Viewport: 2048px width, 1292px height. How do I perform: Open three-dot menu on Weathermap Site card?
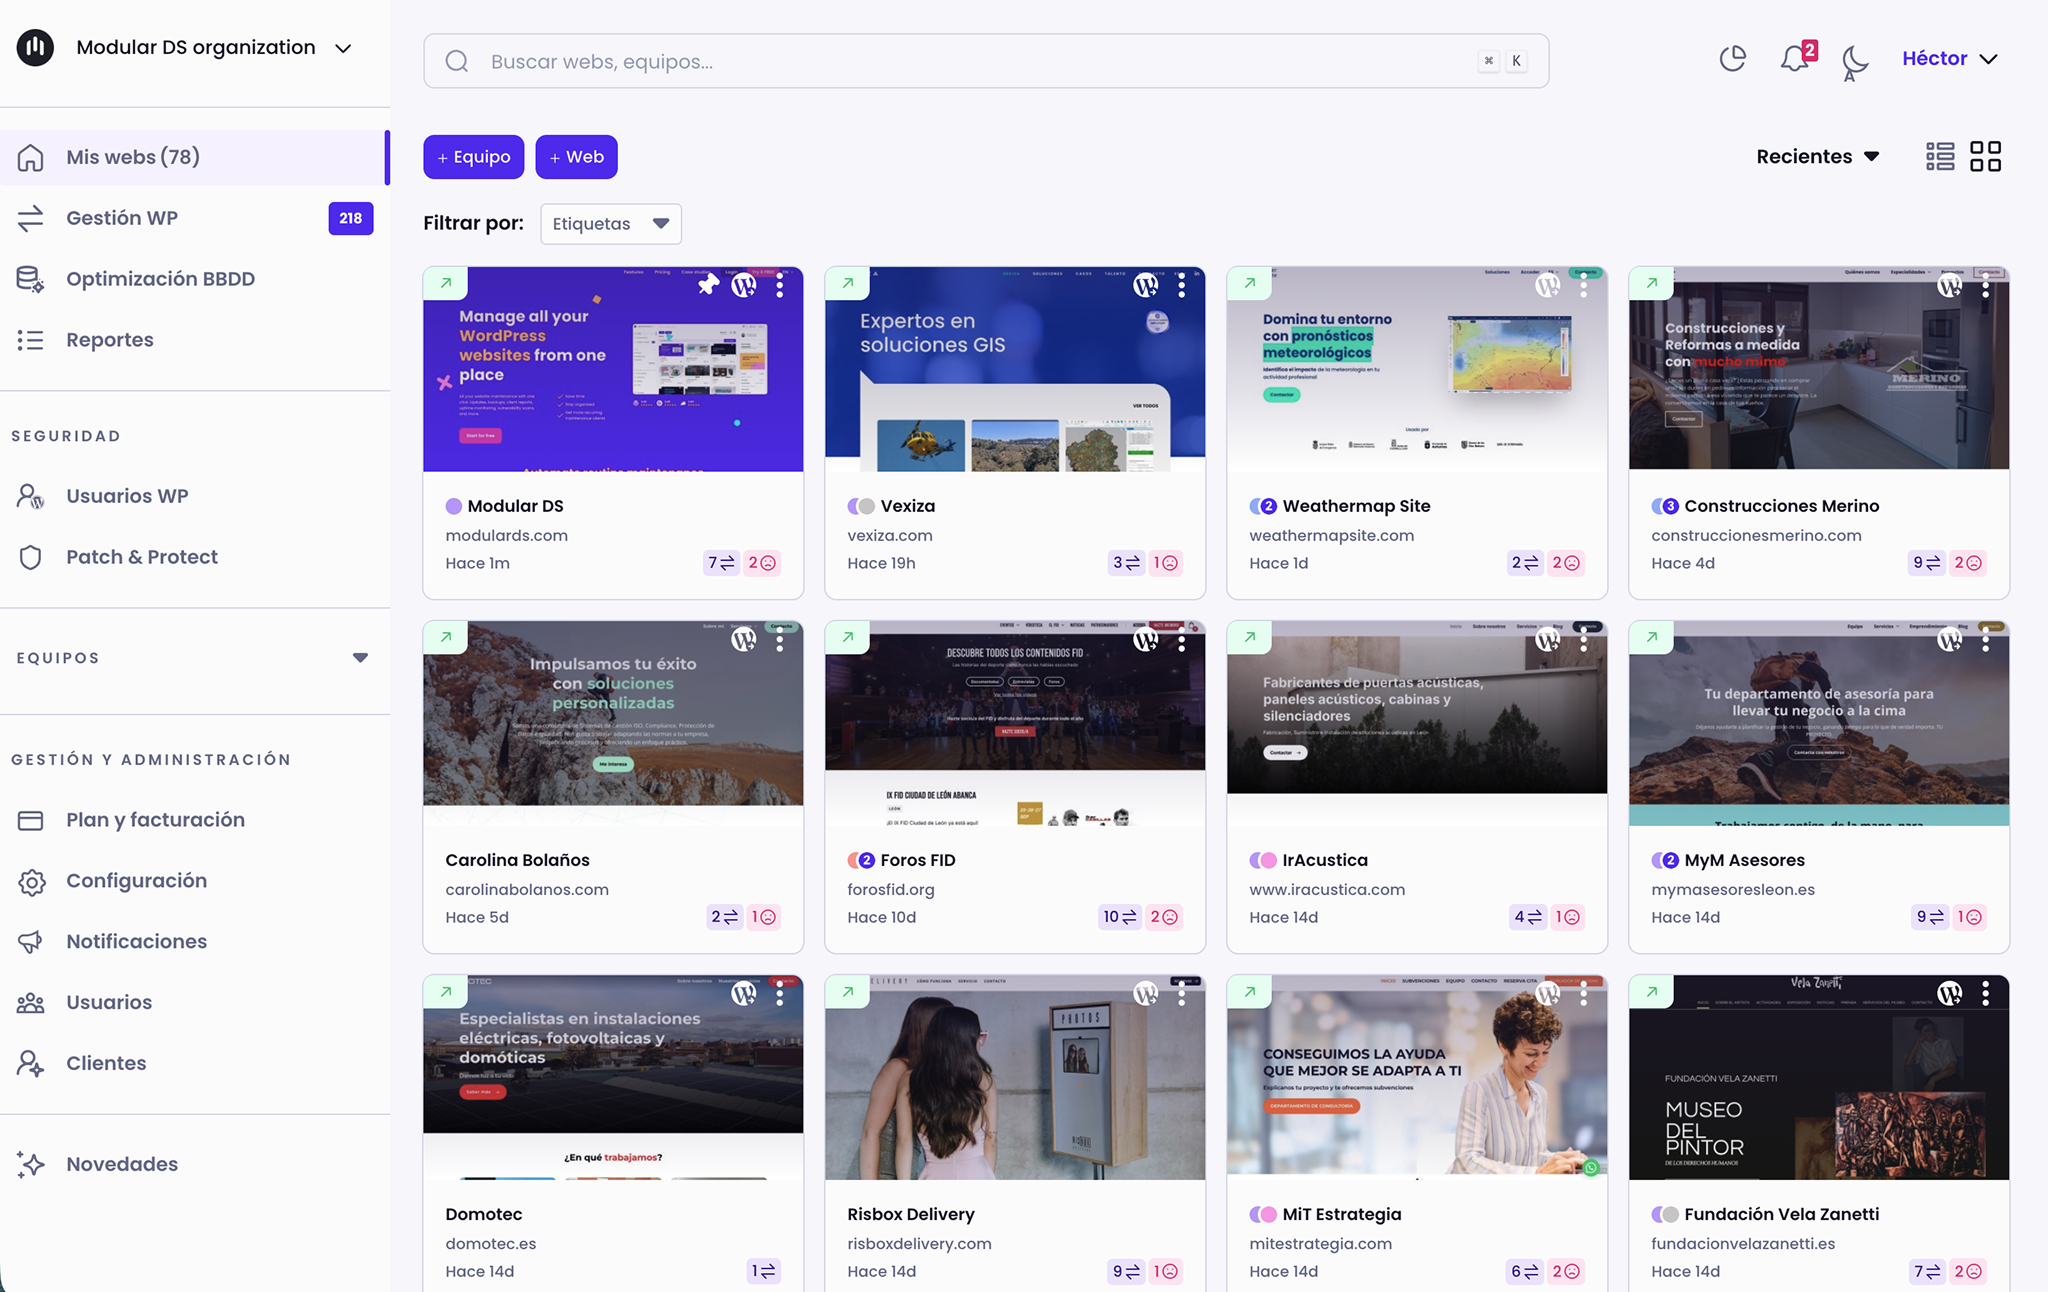1583,286
